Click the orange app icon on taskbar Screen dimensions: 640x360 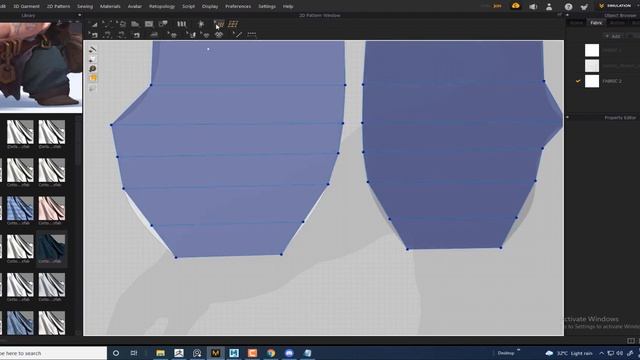[253, 353]
